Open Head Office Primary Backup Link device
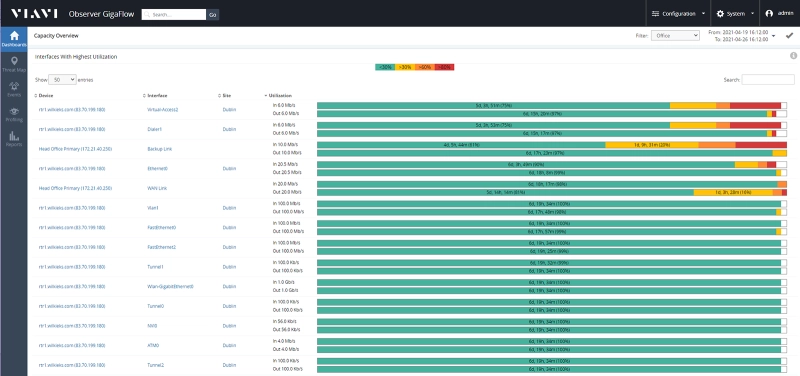Viewport: 800px width, 376px height. [75, 149]
